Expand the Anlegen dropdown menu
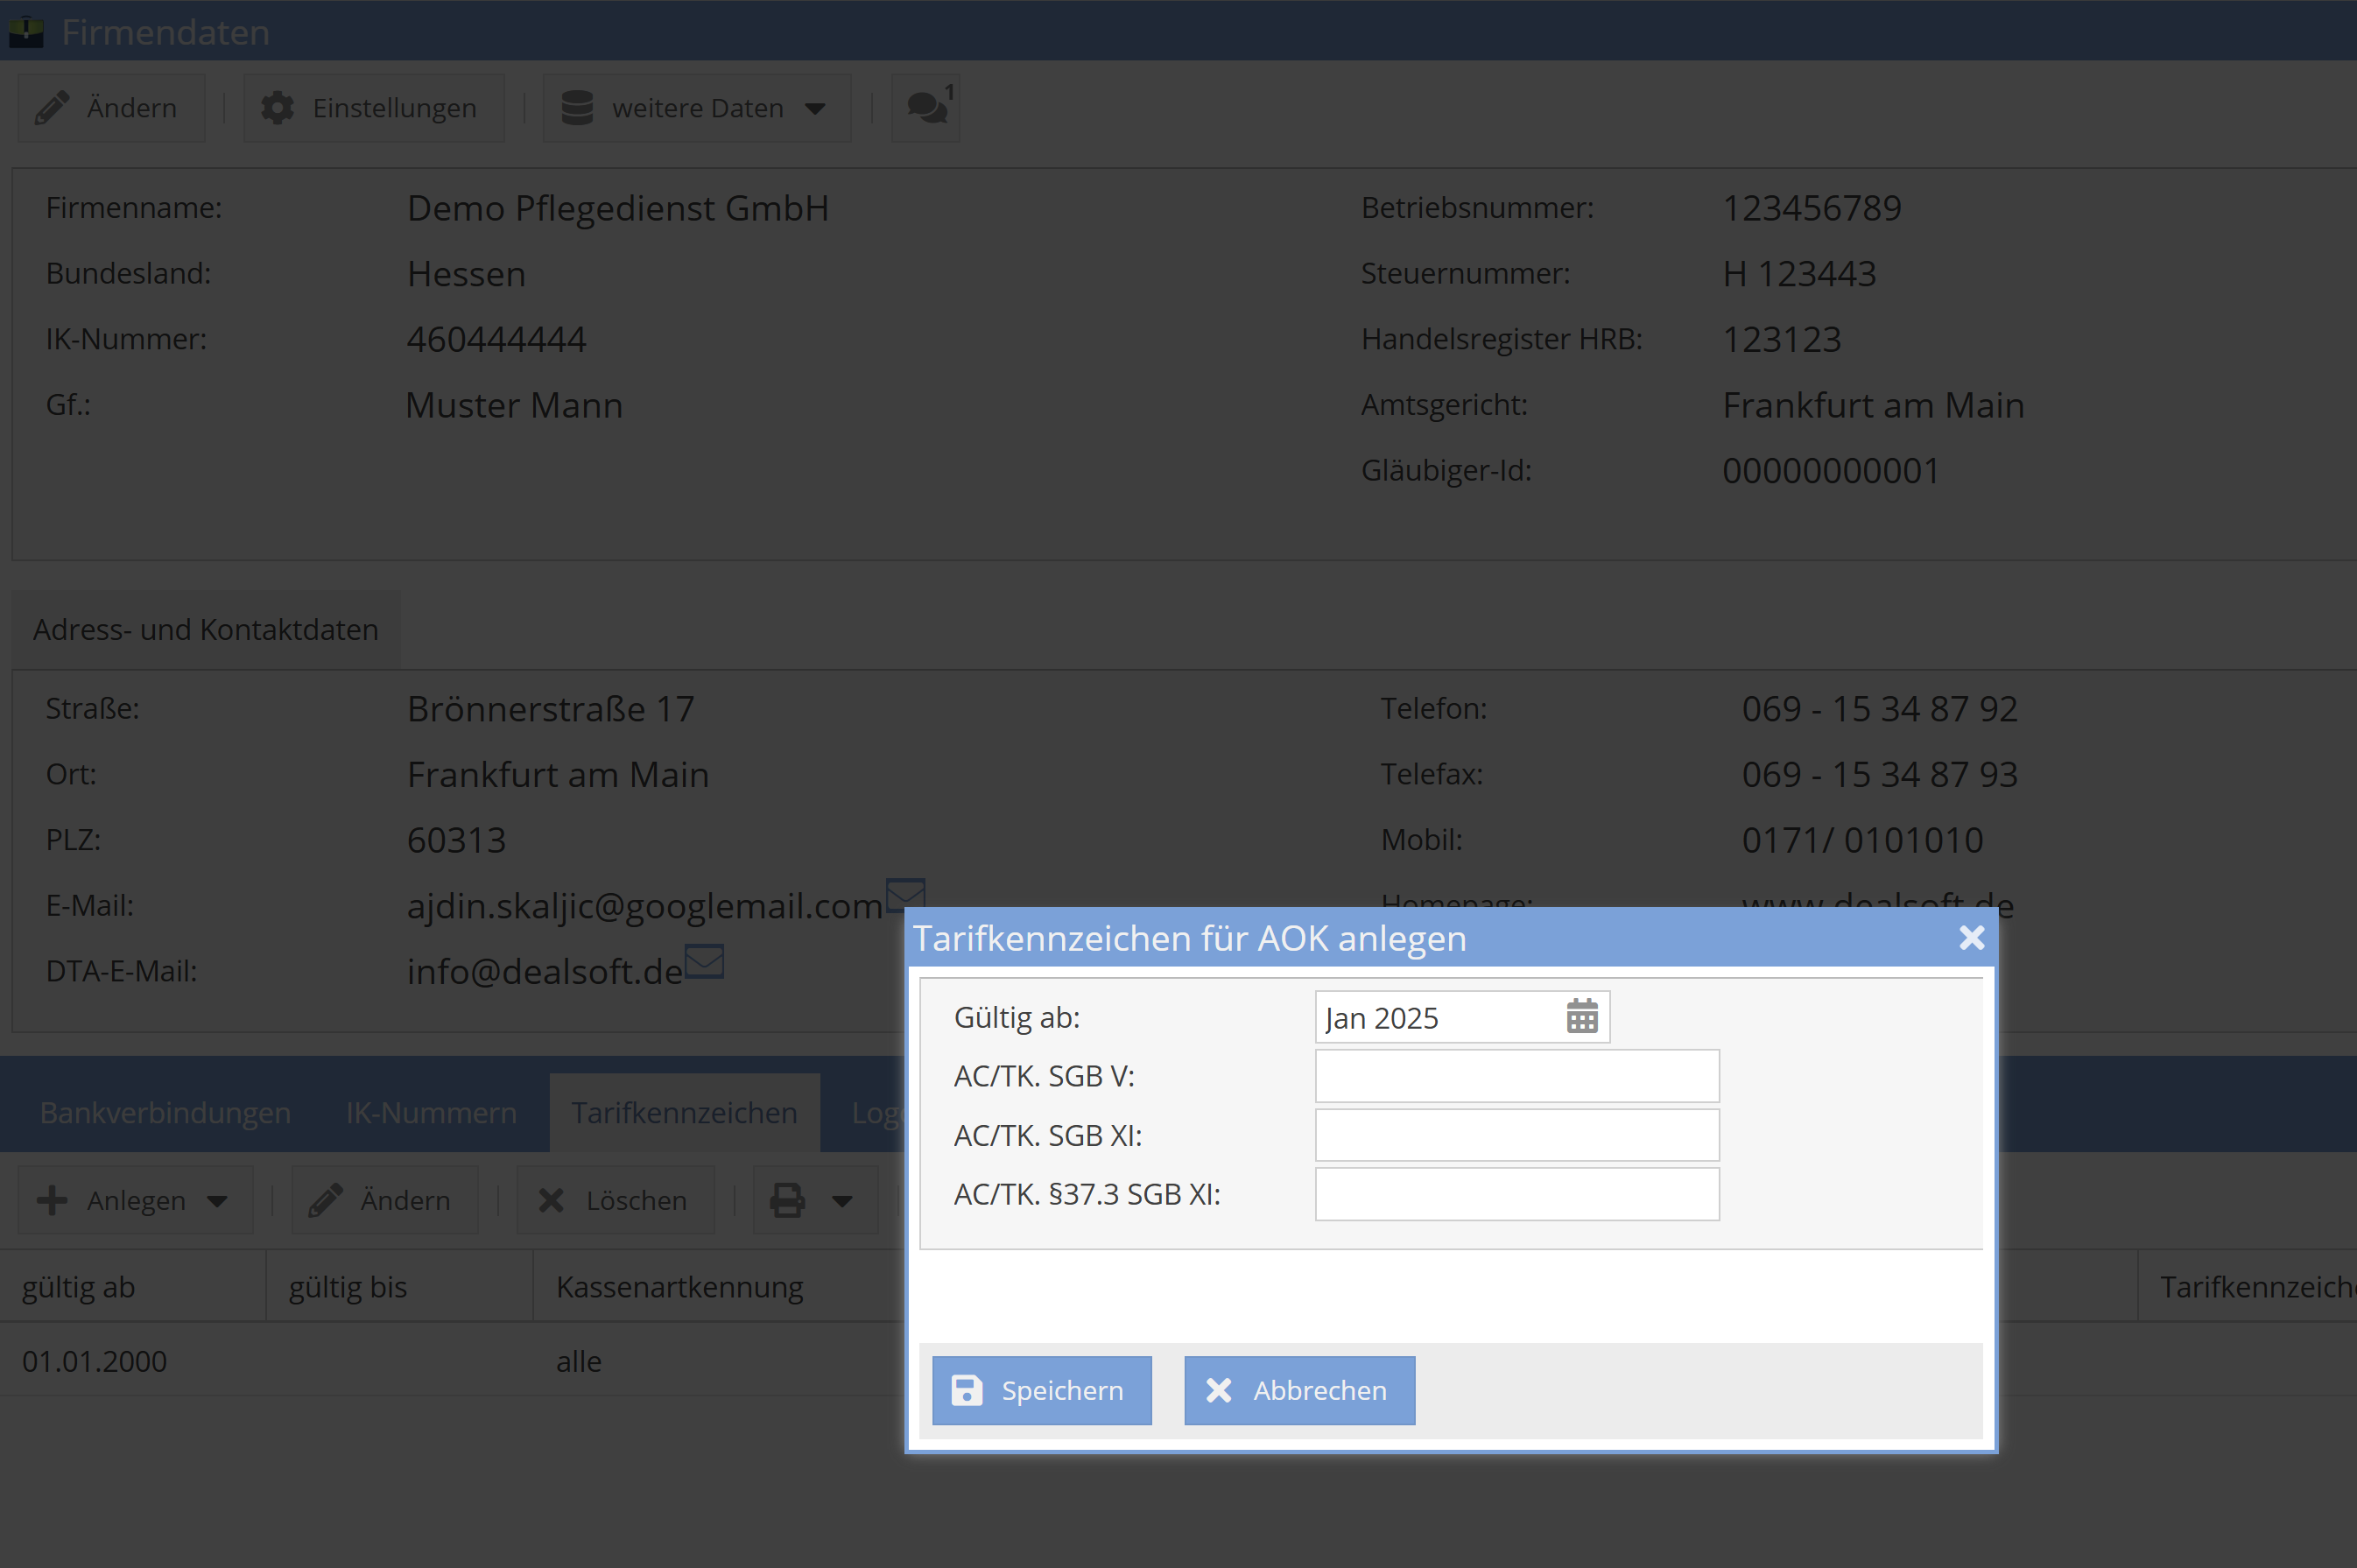 click(135, 1200)
